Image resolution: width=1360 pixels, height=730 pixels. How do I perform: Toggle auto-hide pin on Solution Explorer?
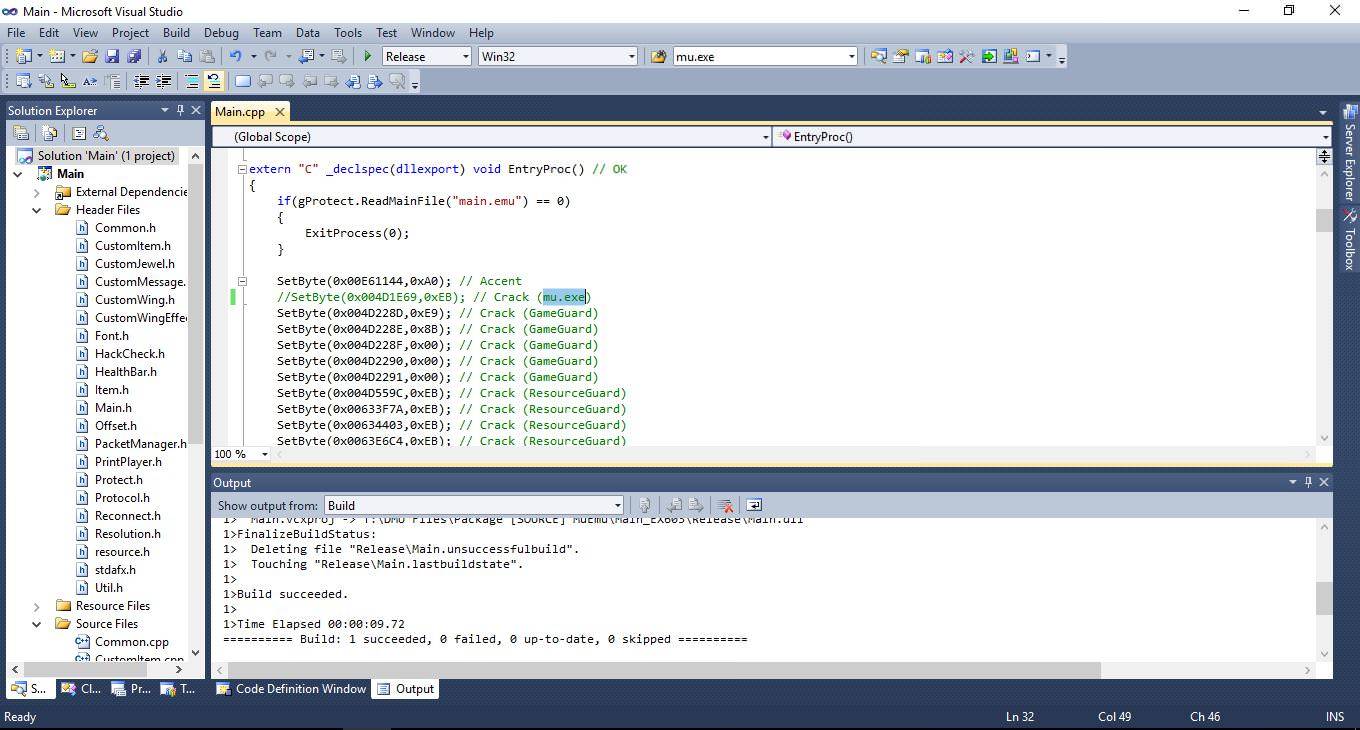pos(180,110)
